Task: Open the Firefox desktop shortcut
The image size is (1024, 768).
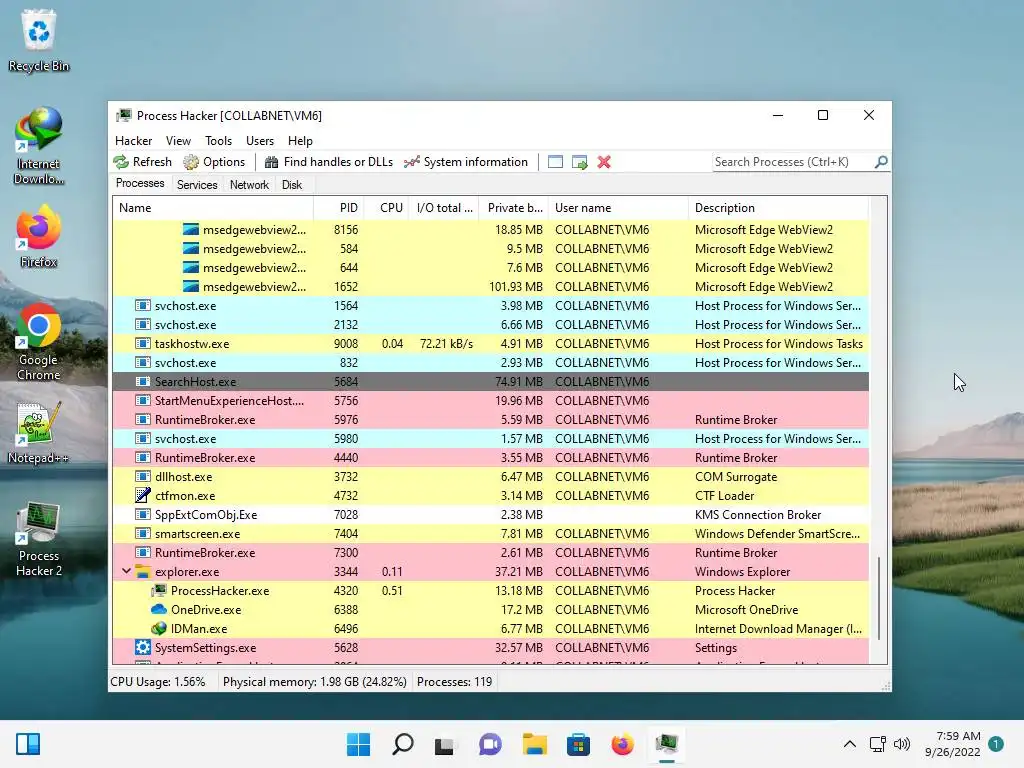Action: click(x=39, y=236)
